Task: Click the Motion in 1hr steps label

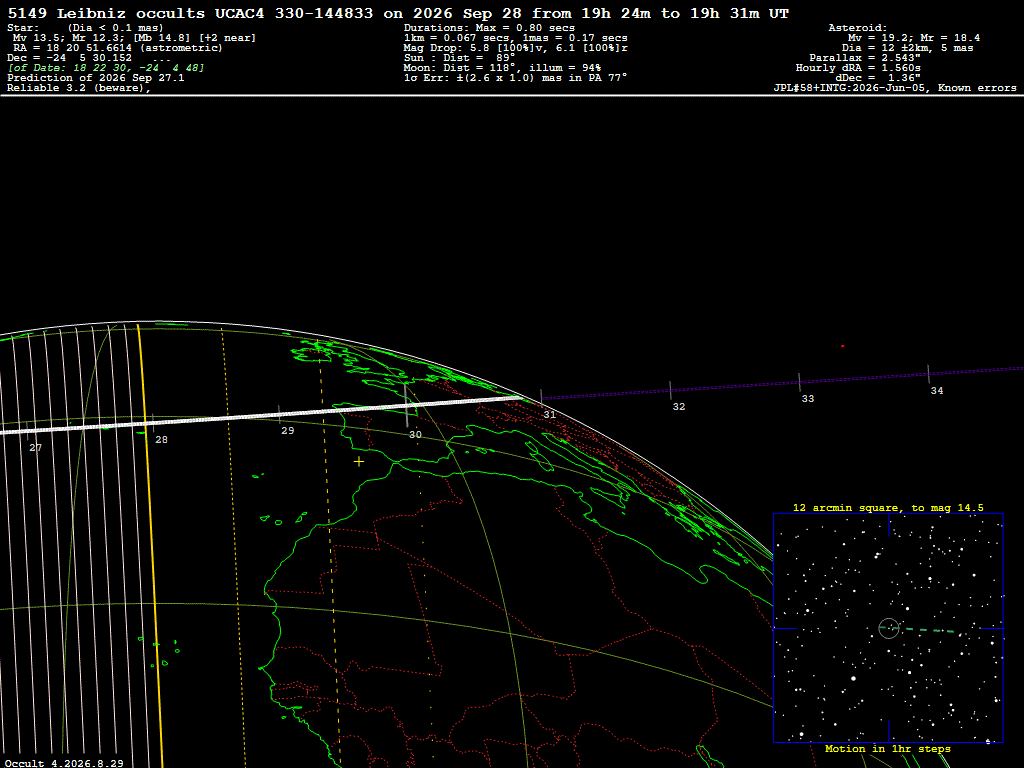Action: click(x=888, y=748)
